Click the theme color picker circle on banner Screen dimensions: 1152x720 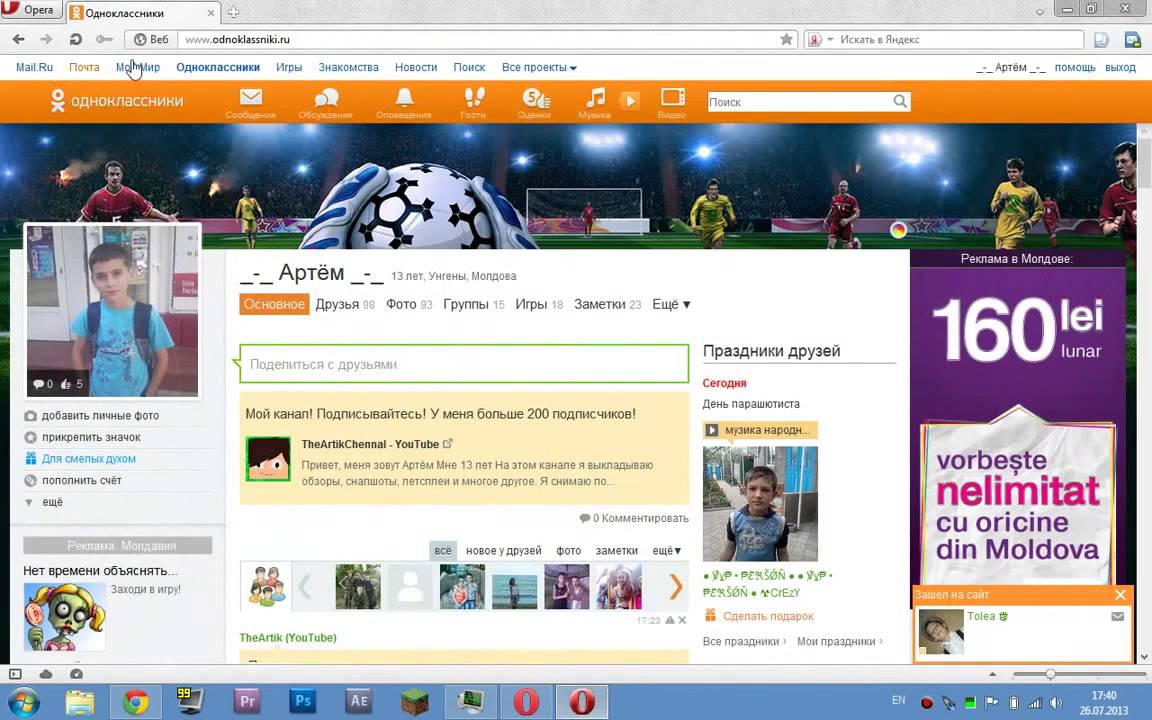pos(898,231)
